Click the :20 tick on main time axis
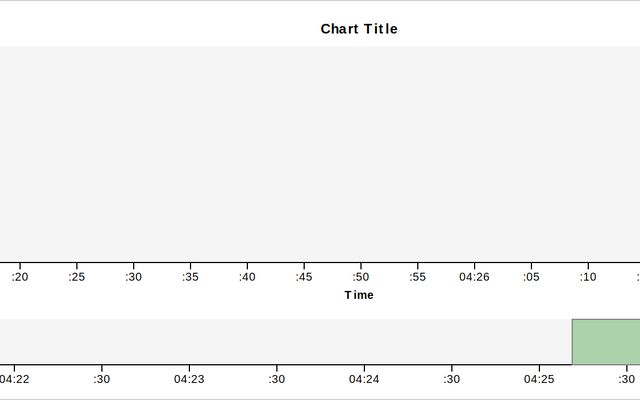 20,277
